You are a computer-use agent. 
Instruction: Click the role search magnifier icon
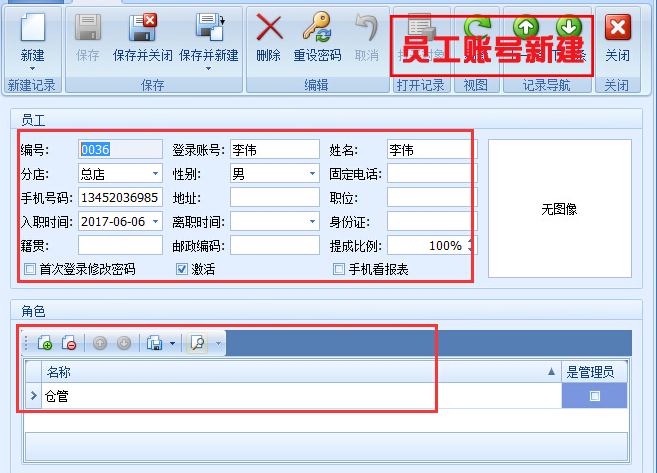coord(197,343)
